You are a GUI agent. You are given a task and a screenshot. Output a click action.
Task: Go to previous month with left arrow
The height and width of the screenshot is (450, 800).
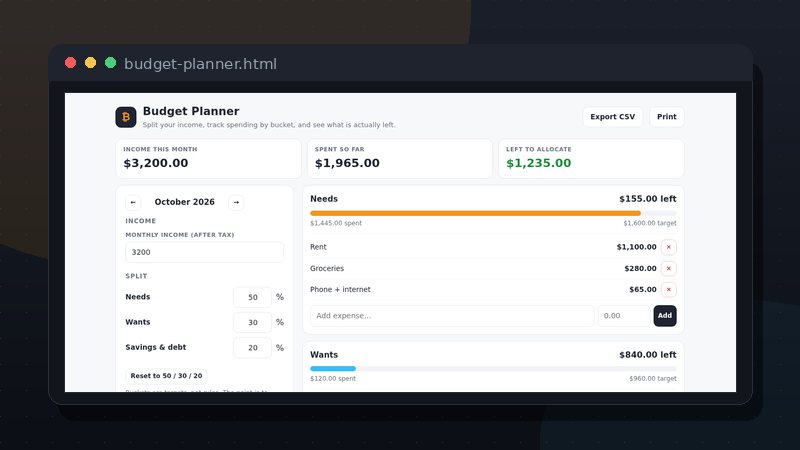[133, 203]
